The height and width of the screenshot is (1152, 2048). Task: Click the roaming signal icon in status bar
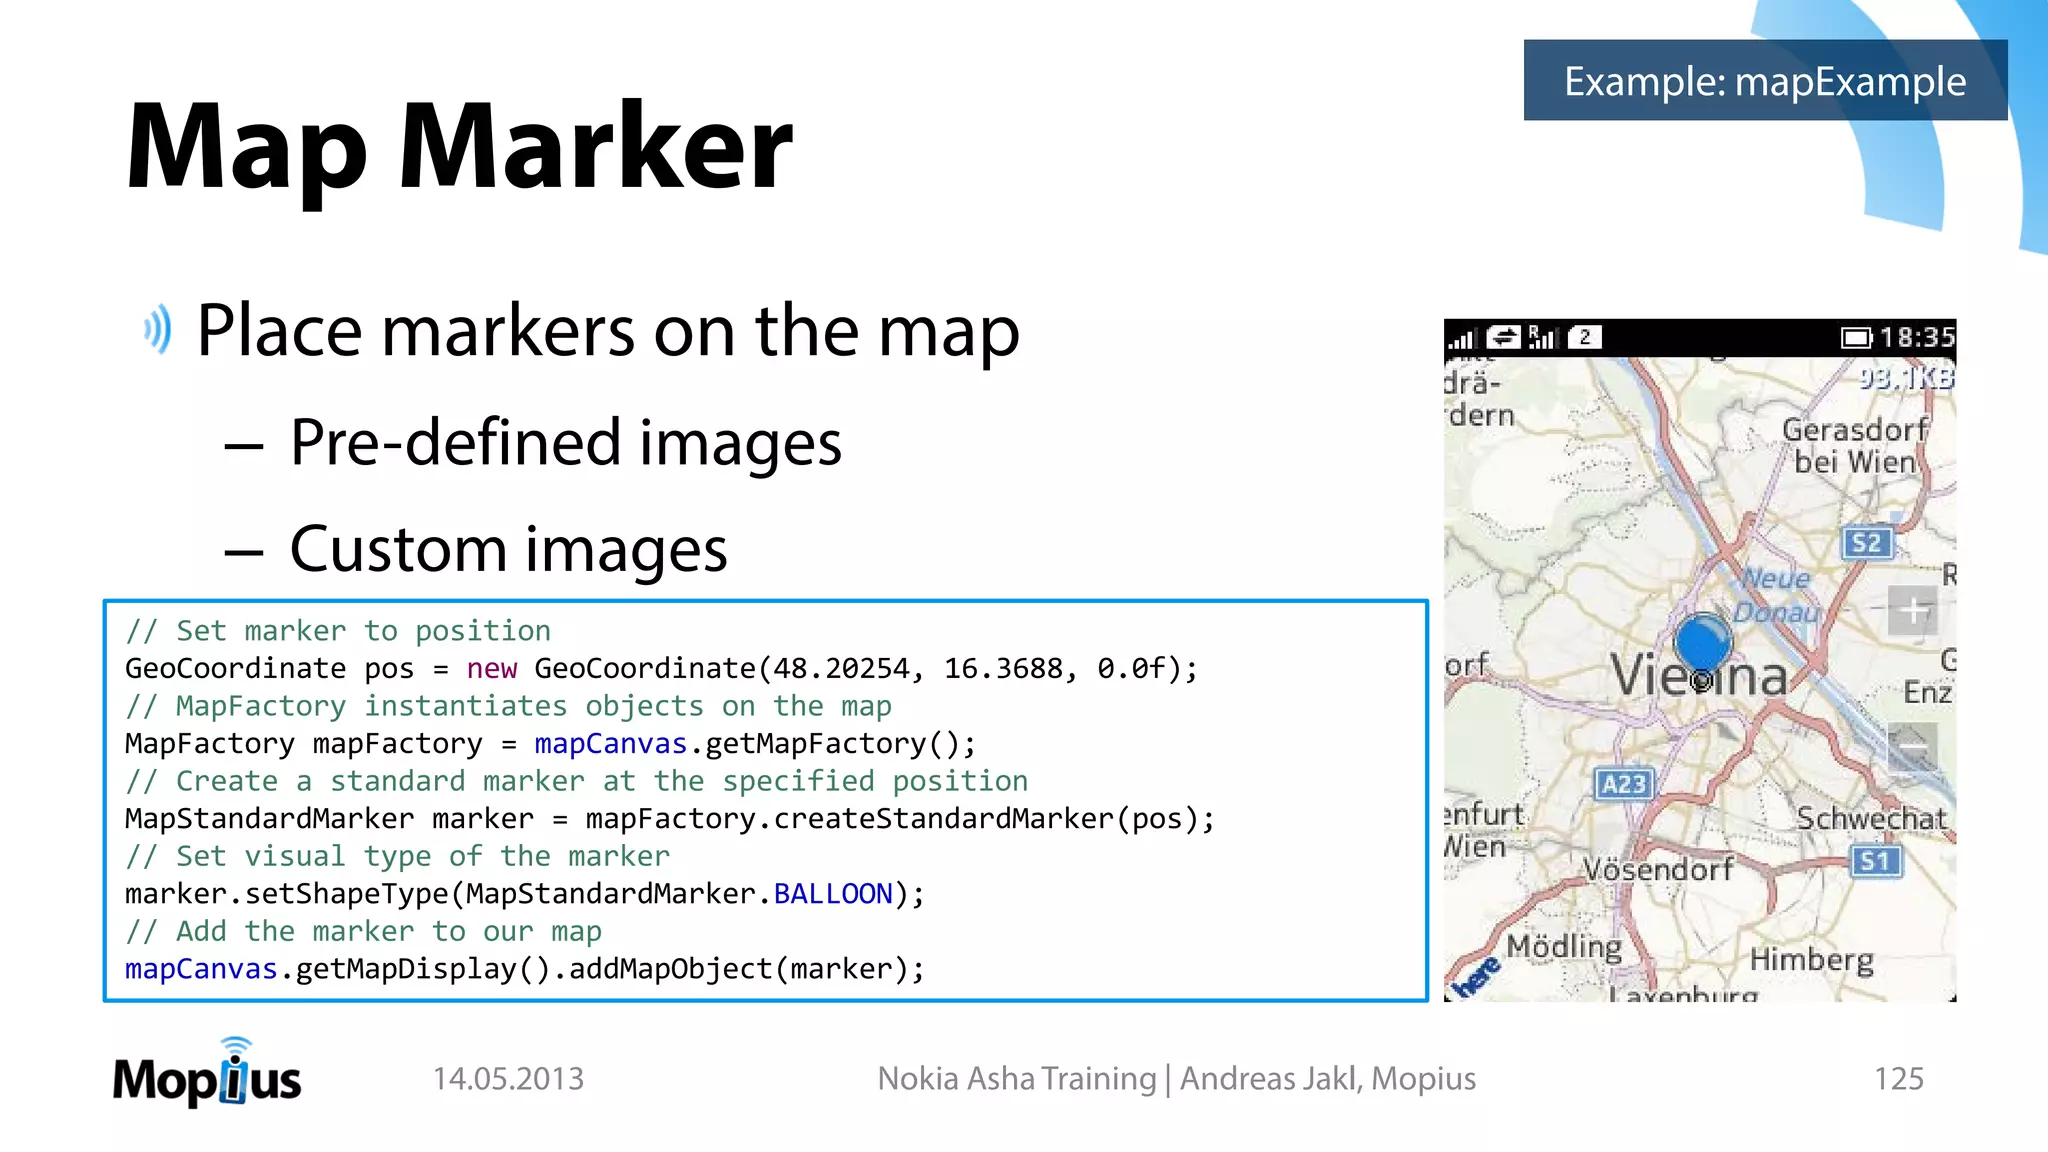1543,337
